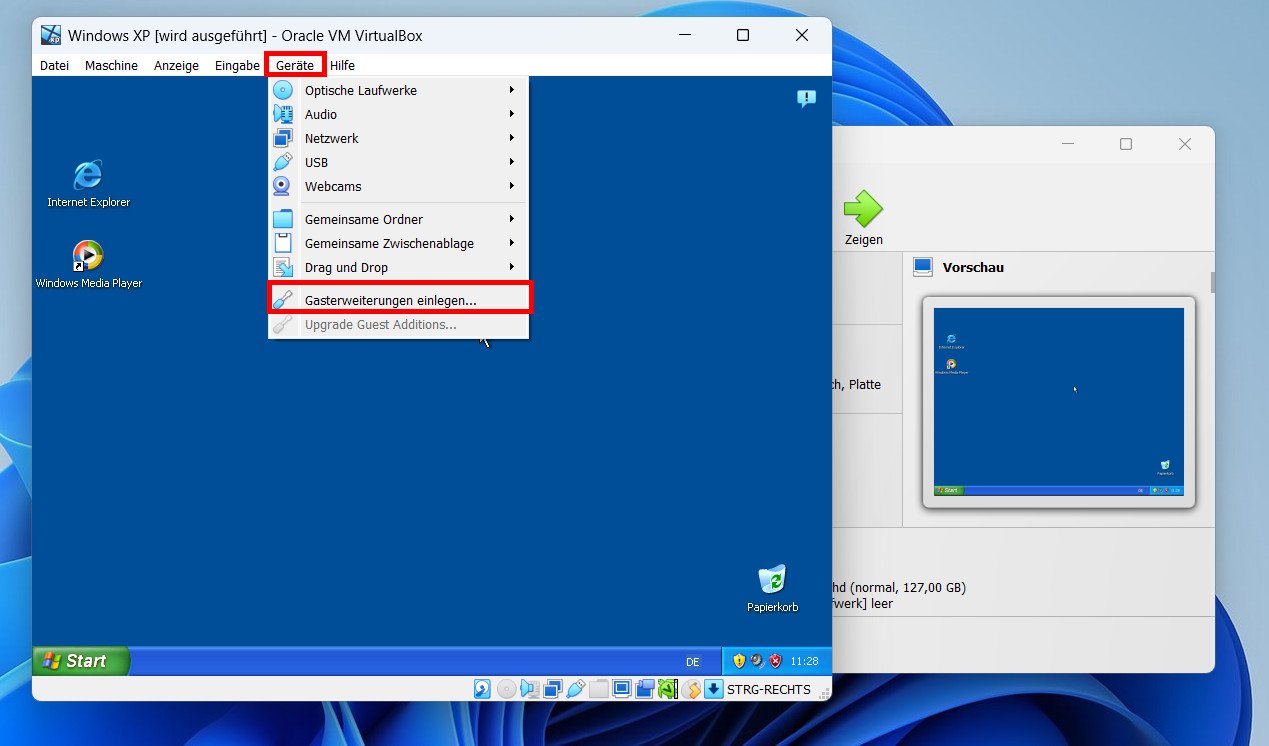This screenshot has height=746, width=1269.
Task: Click the video recording status icon
Action: (x=645, y=689)
